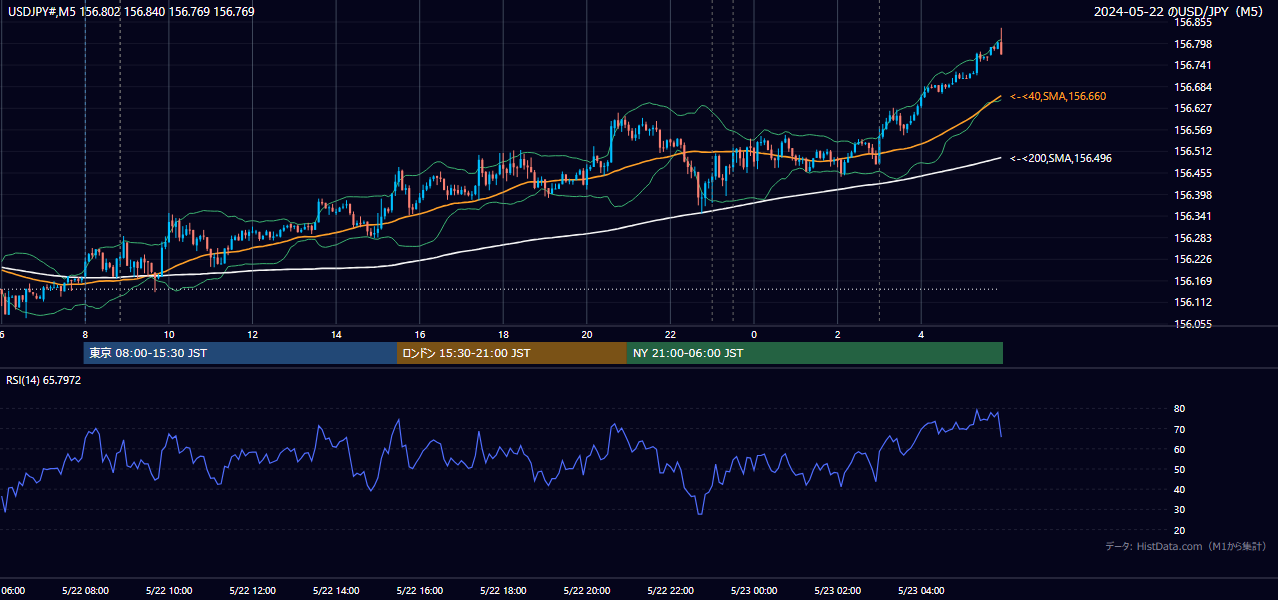Click price axis value 156.512

pos(1193,152)
